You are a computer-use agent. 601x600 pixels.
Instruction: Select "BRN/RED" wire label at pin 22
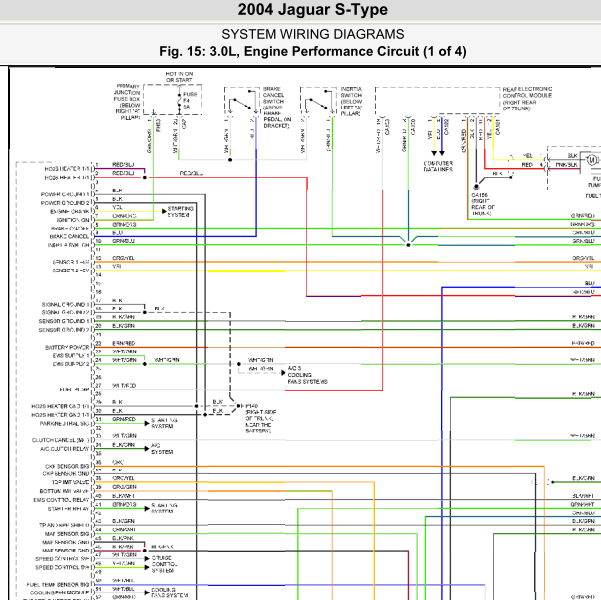click(123, 343)
